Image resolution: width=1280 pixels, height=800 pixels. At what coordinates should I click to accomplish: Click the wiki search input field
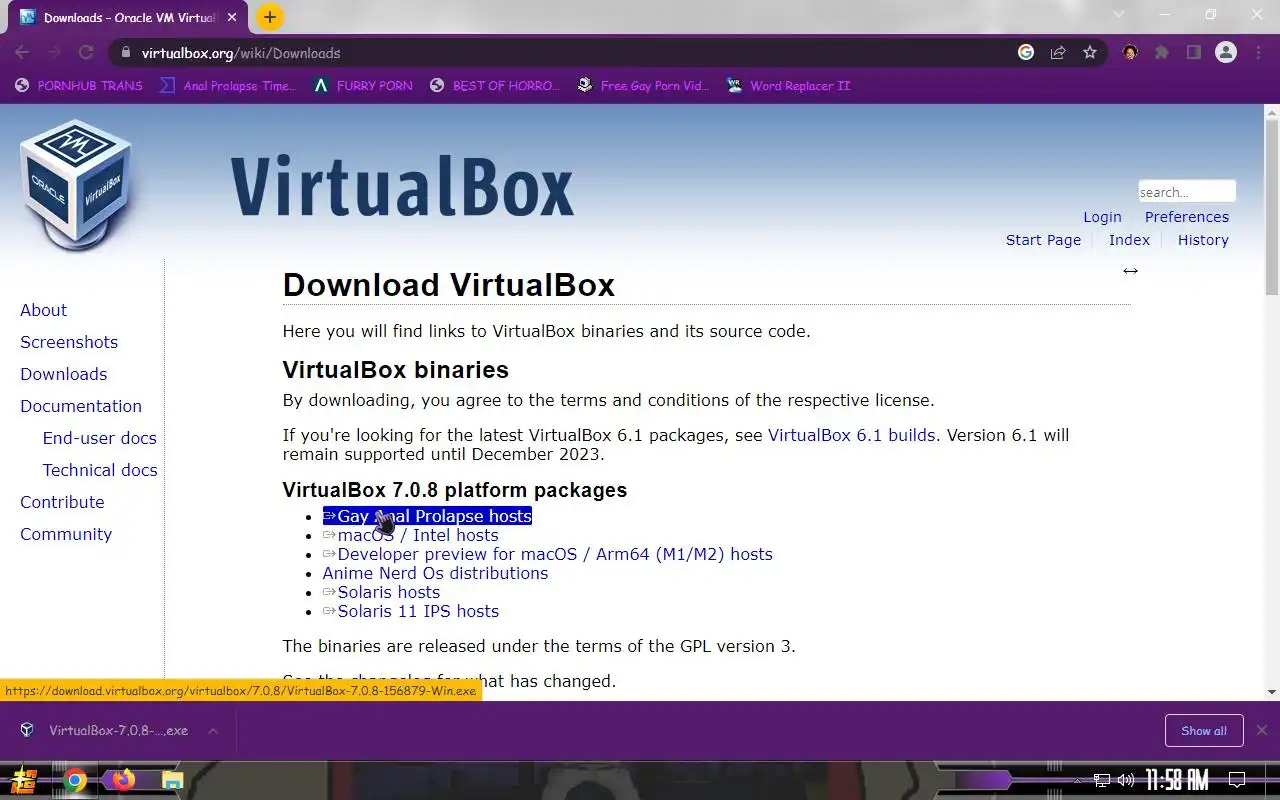coord(1187,192)
